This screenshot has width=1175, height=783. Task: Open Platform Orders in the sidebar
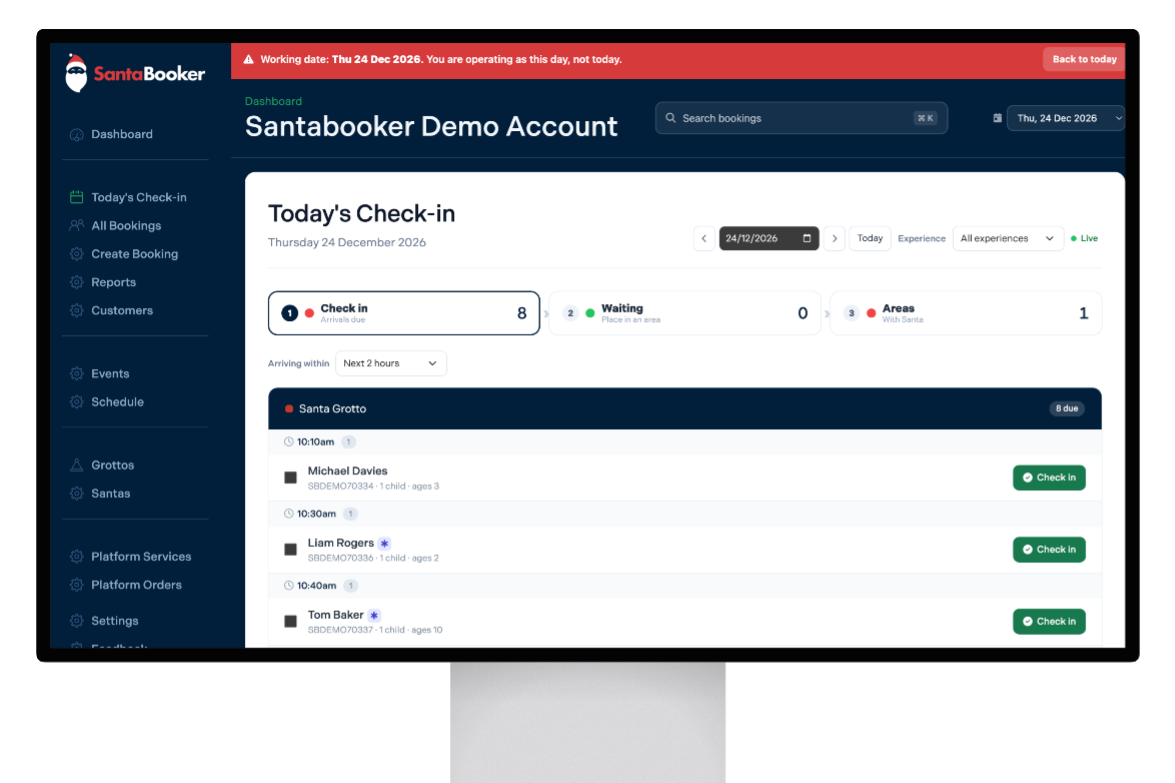(x=136, y=585)
